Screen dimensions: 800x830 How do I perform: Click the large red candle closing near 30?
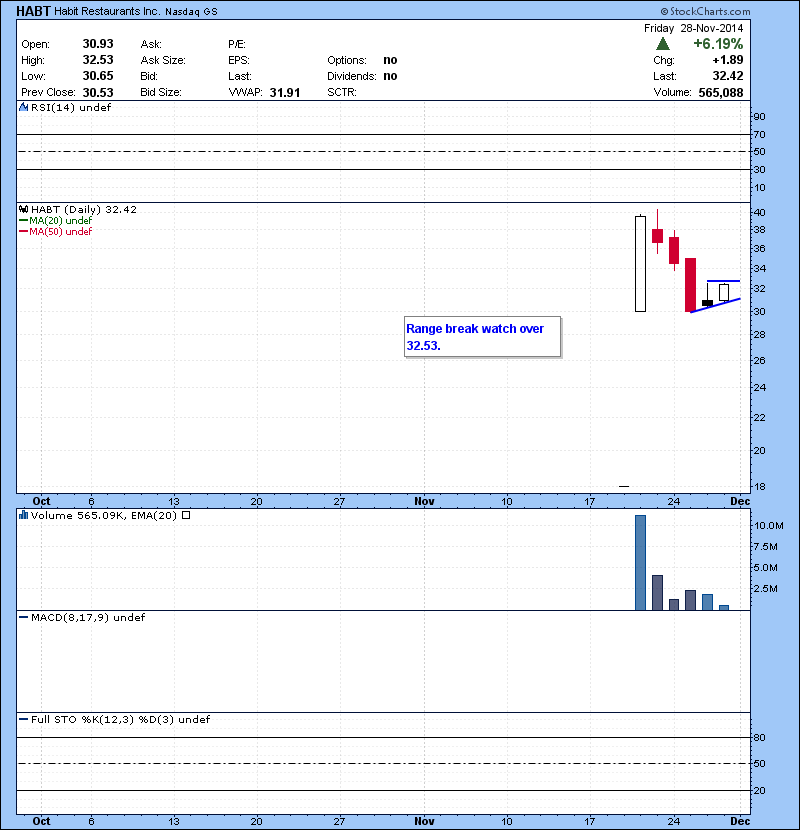point(690,285)
